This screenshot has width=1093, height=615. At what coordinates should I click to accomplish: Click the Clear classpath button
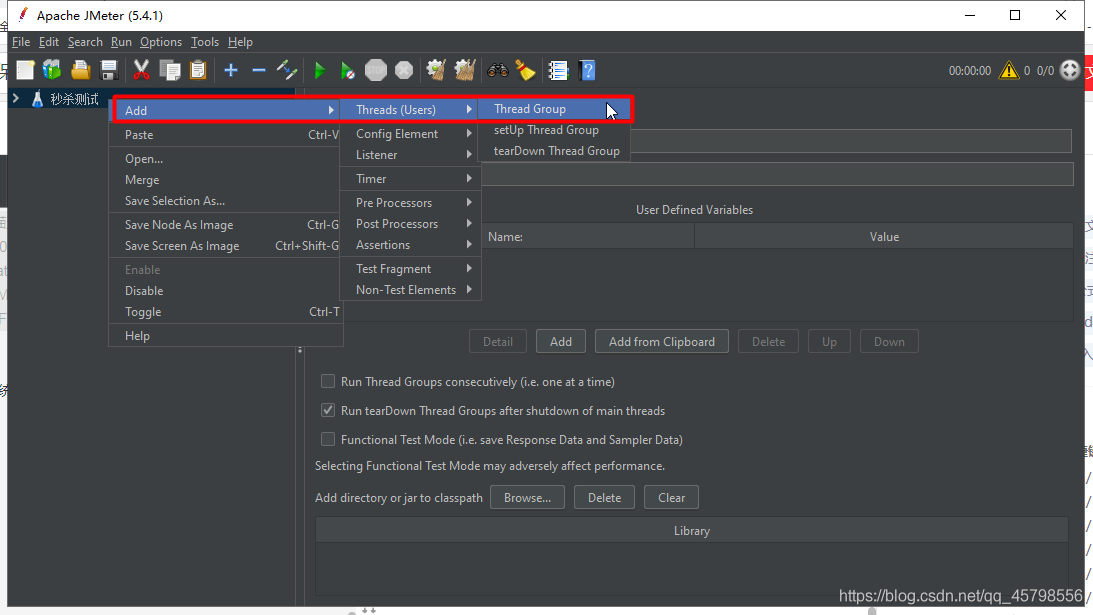[x=671, y=498]
